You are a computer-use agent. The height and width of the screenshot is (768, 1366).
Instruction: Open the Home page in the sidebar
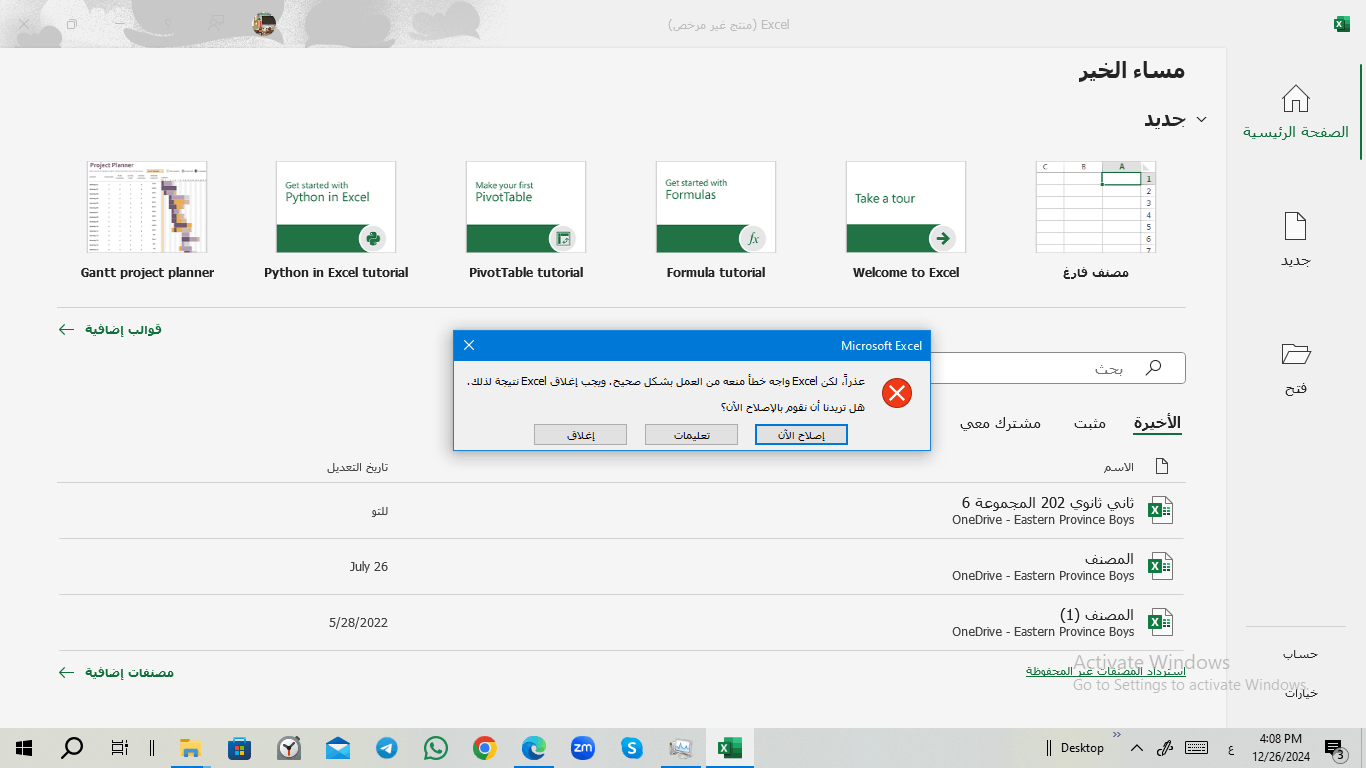(1296, 111)
